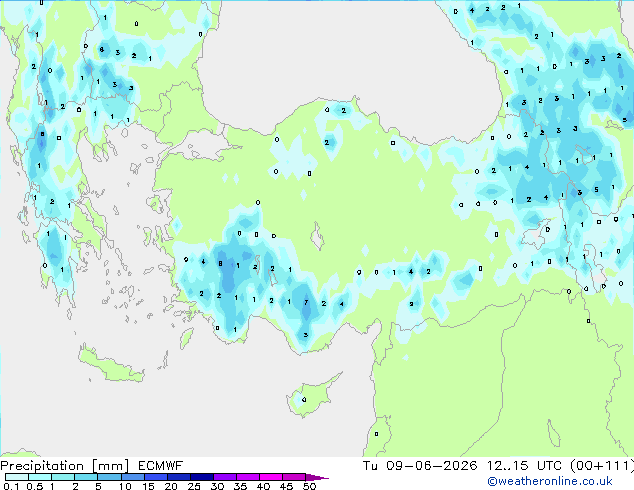Select the 5–10 mm legend color swatch
The width and height of the screenshot is (634, 490).
(109, 477)
